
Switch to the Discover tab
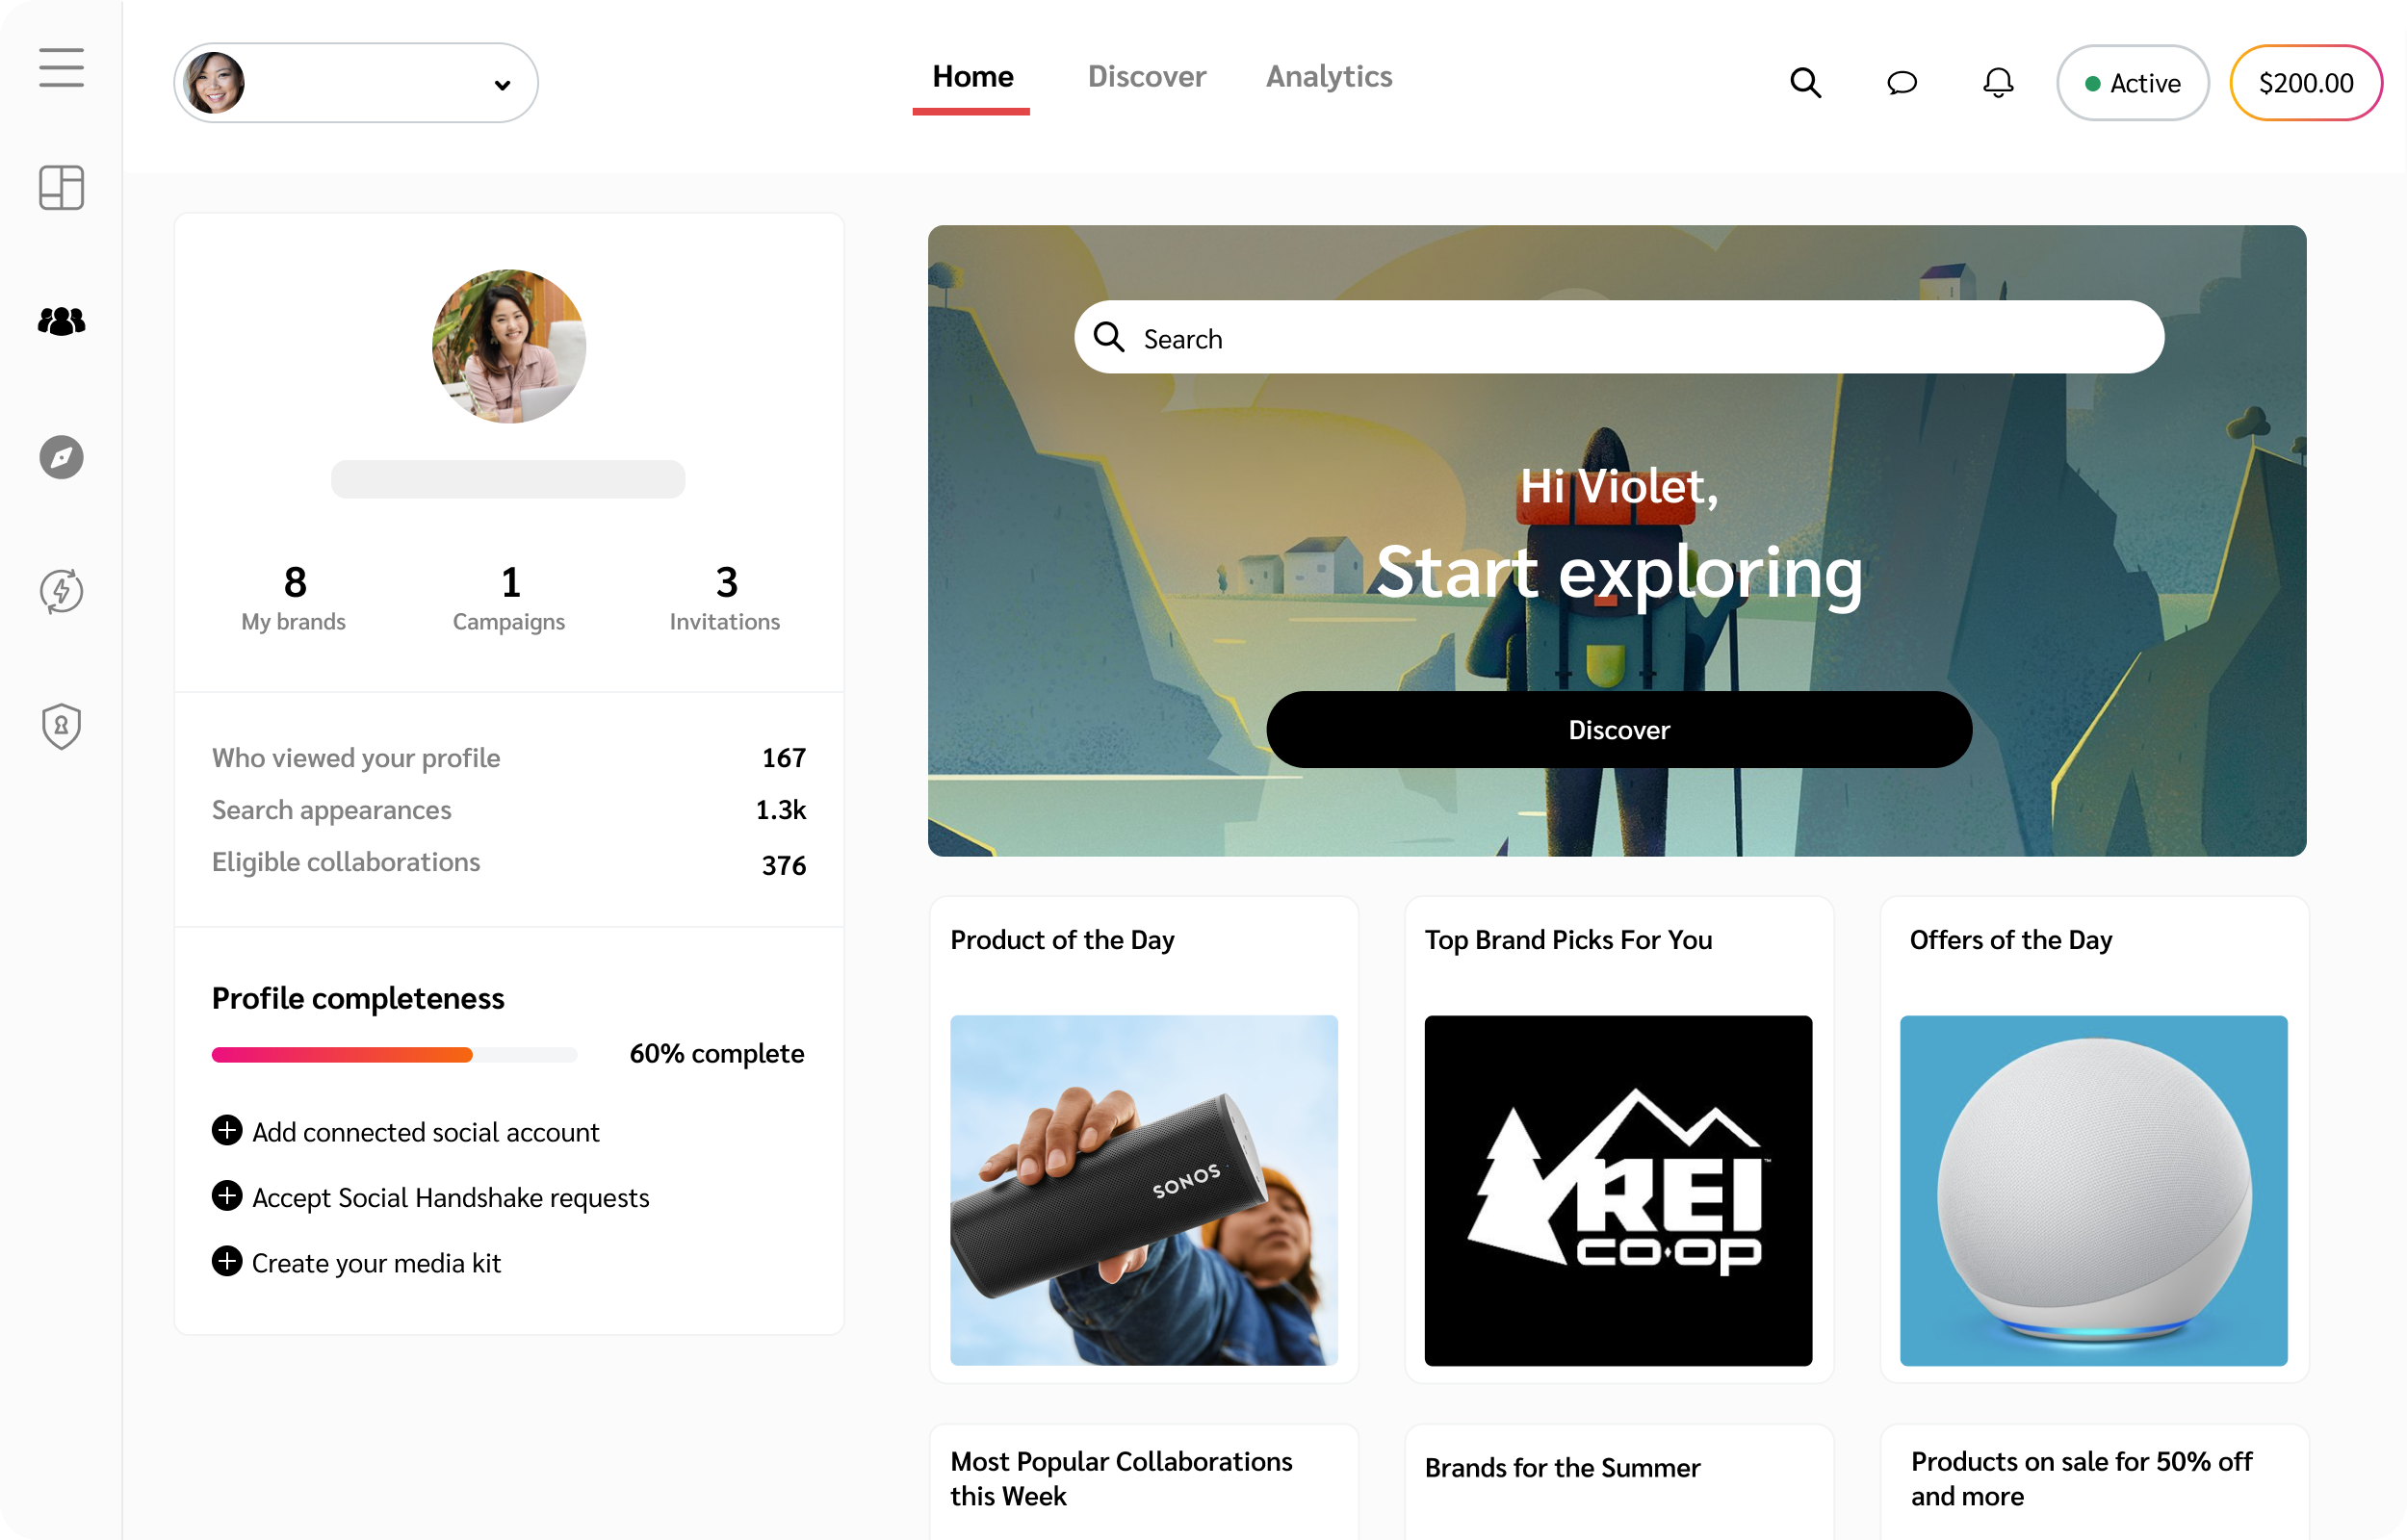[1146, 77]
